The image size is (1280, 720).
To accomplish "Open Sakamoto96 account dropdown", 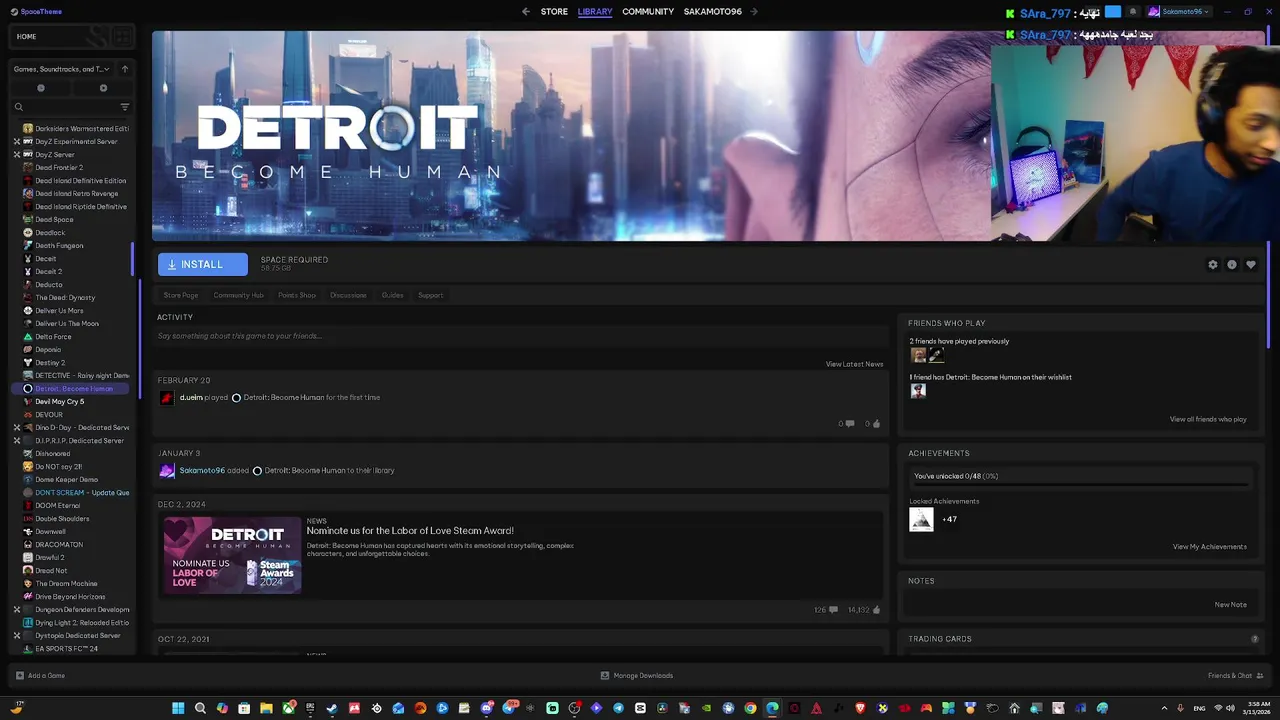I will point(1179,12).
